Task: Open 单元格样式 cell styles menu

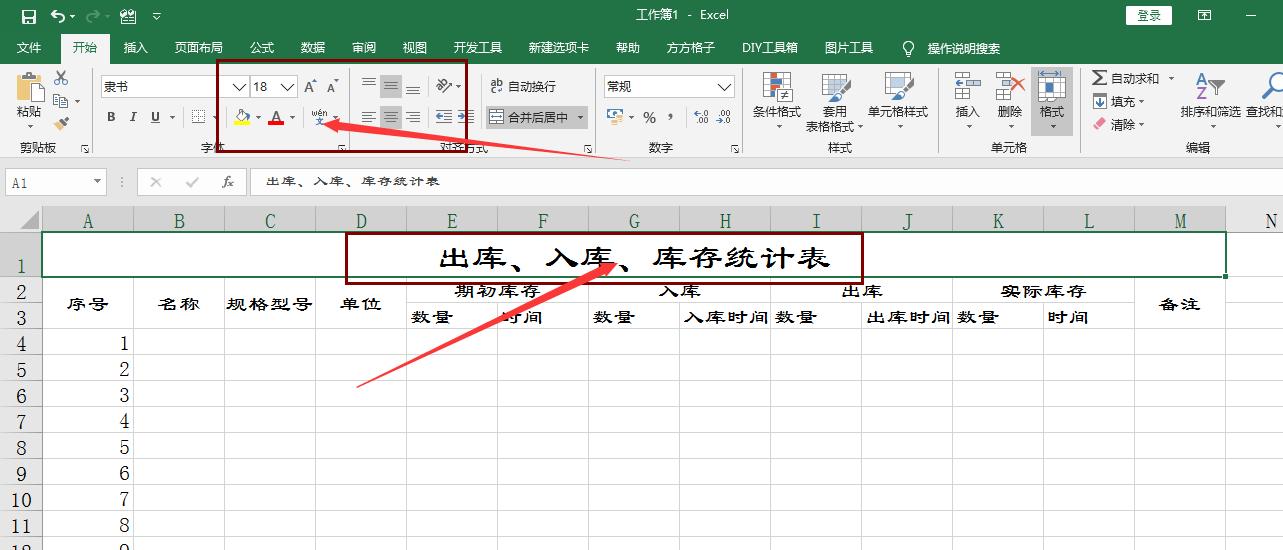Action: point(898,102)
